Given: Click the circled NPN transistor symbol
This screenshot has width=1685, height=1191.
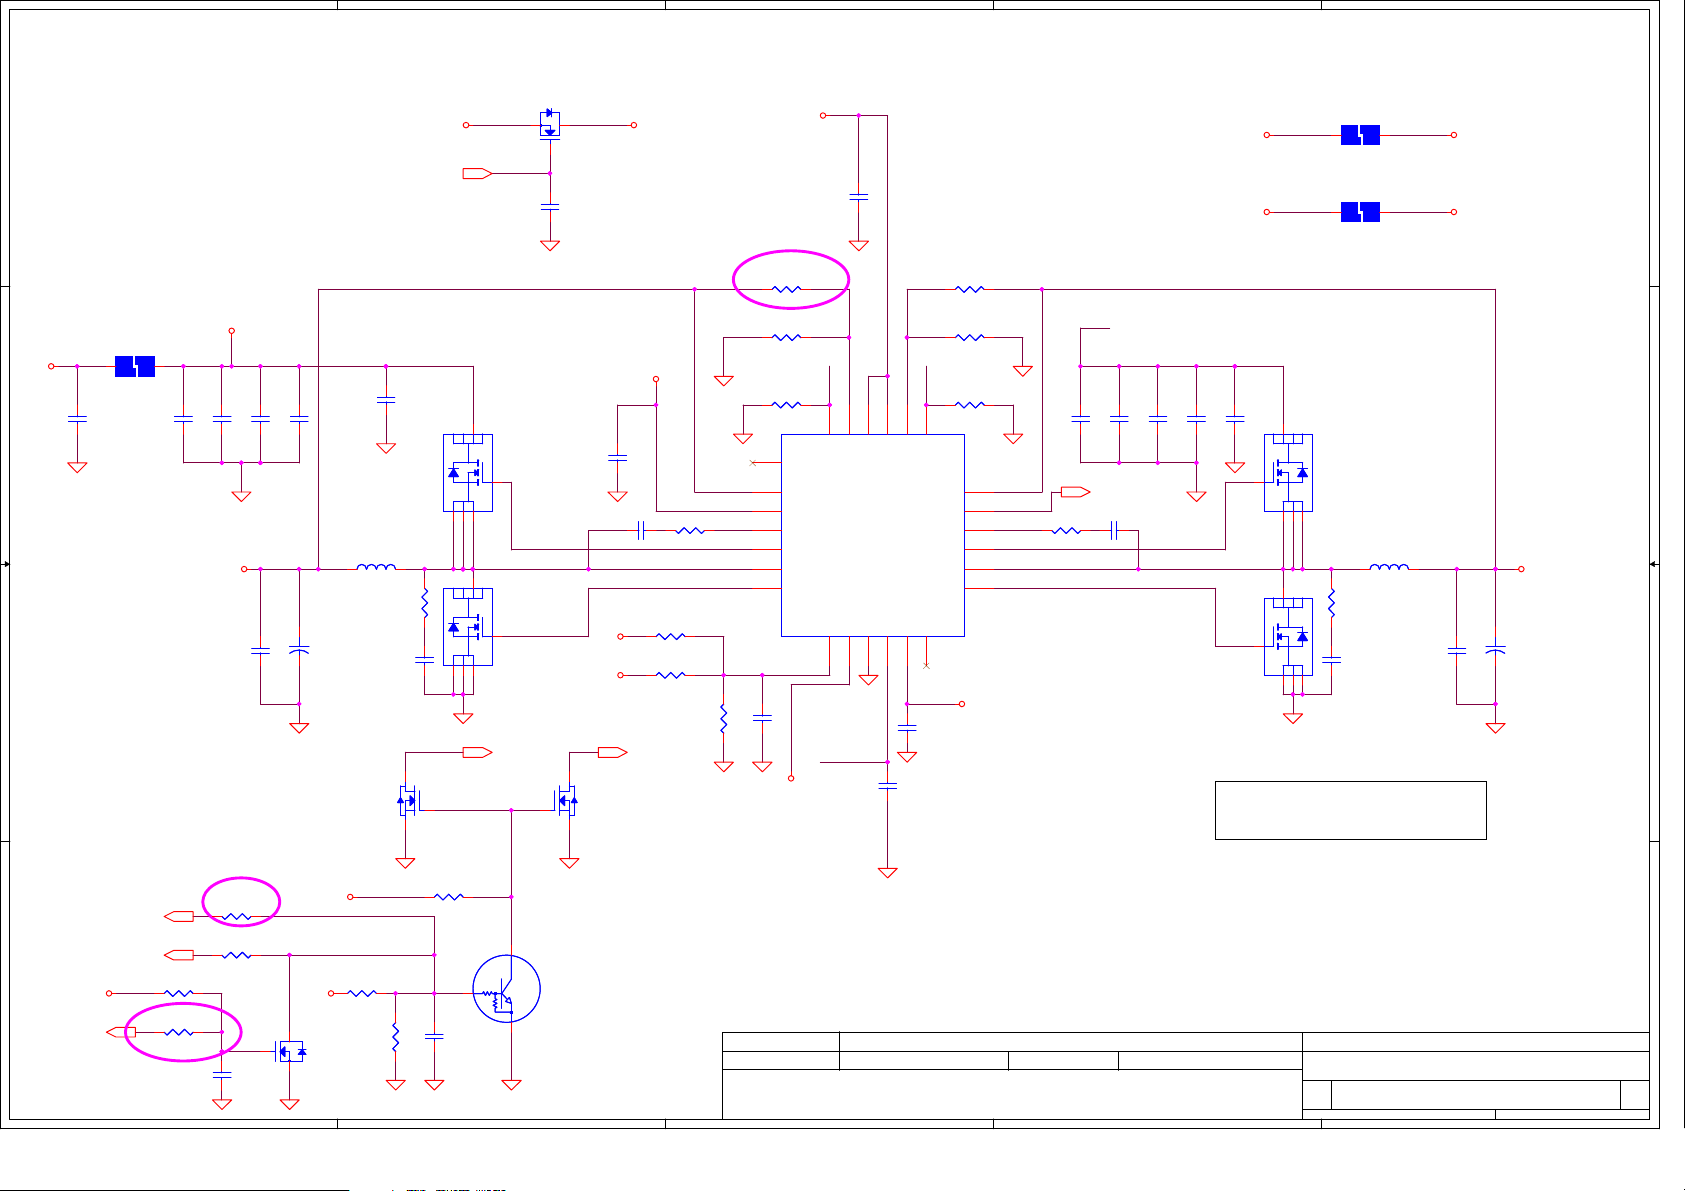Looking at the screenshot, I should point(507,989).
